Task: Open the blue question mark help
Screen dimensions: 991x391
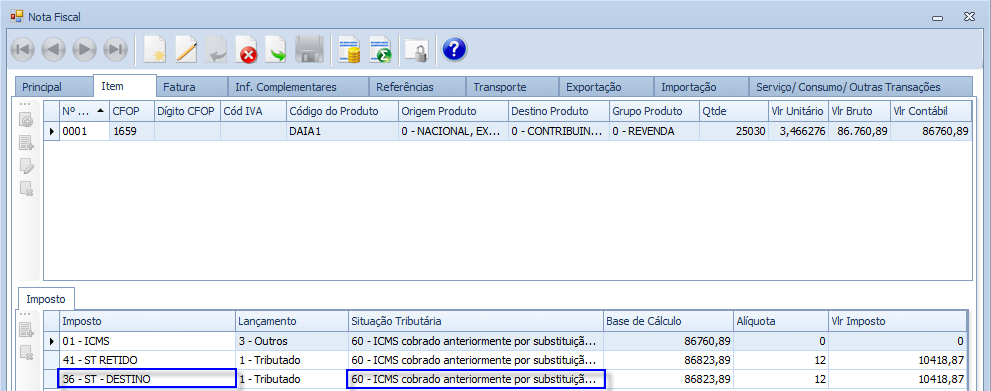Action: tap(454, 49)
